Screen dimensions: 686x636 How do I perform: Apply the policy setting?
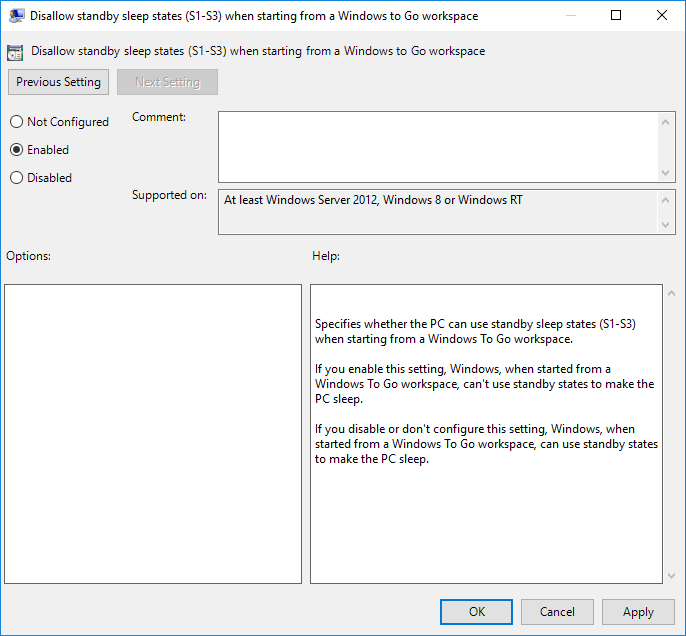[638, 612]
